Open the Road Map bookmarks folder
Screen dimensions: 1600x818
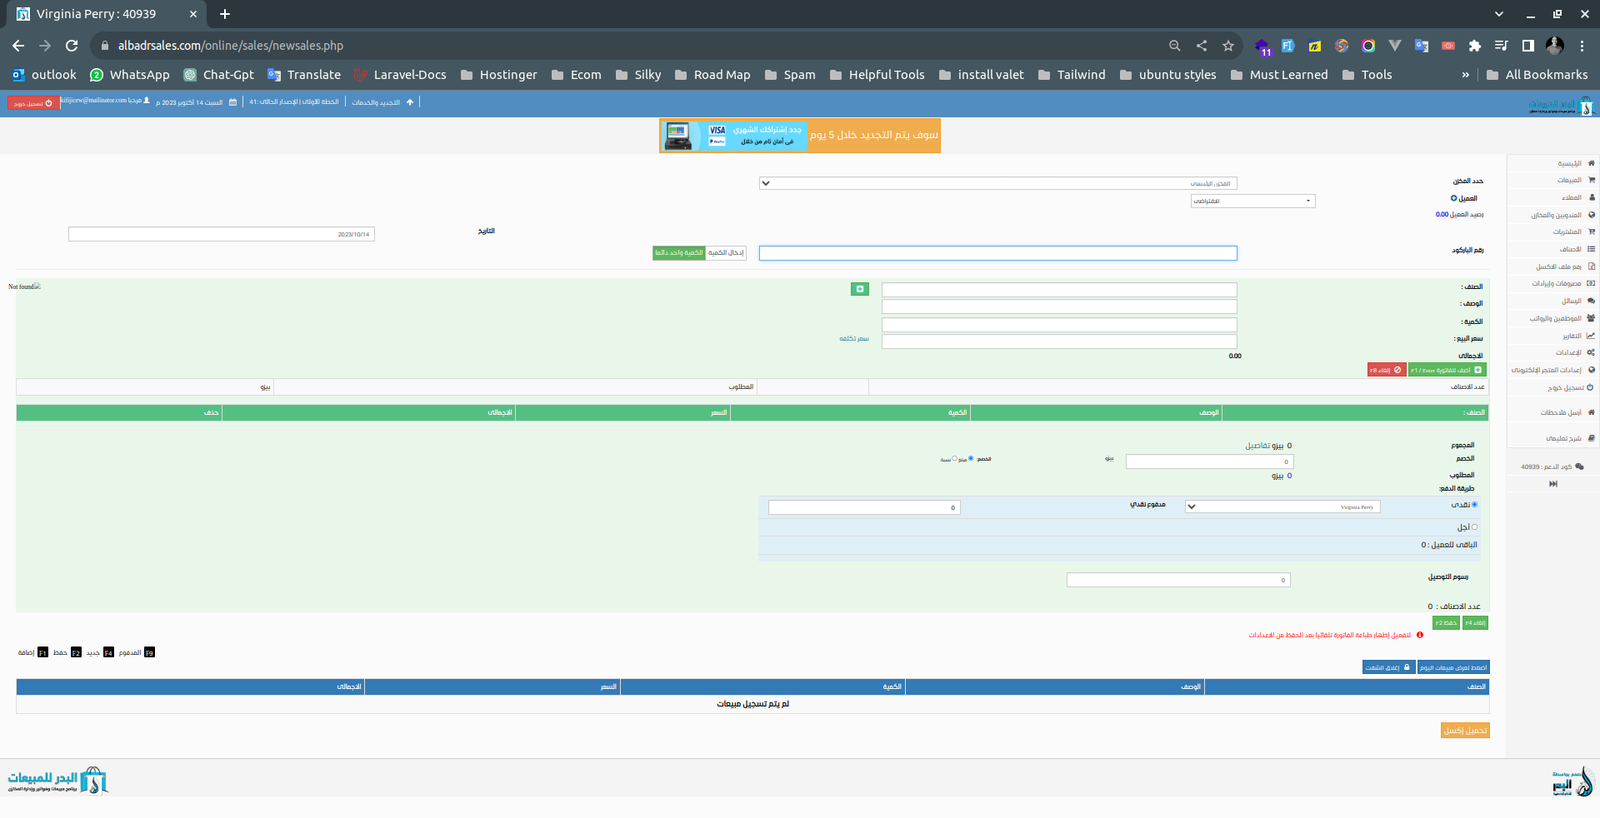coord(712,75)
